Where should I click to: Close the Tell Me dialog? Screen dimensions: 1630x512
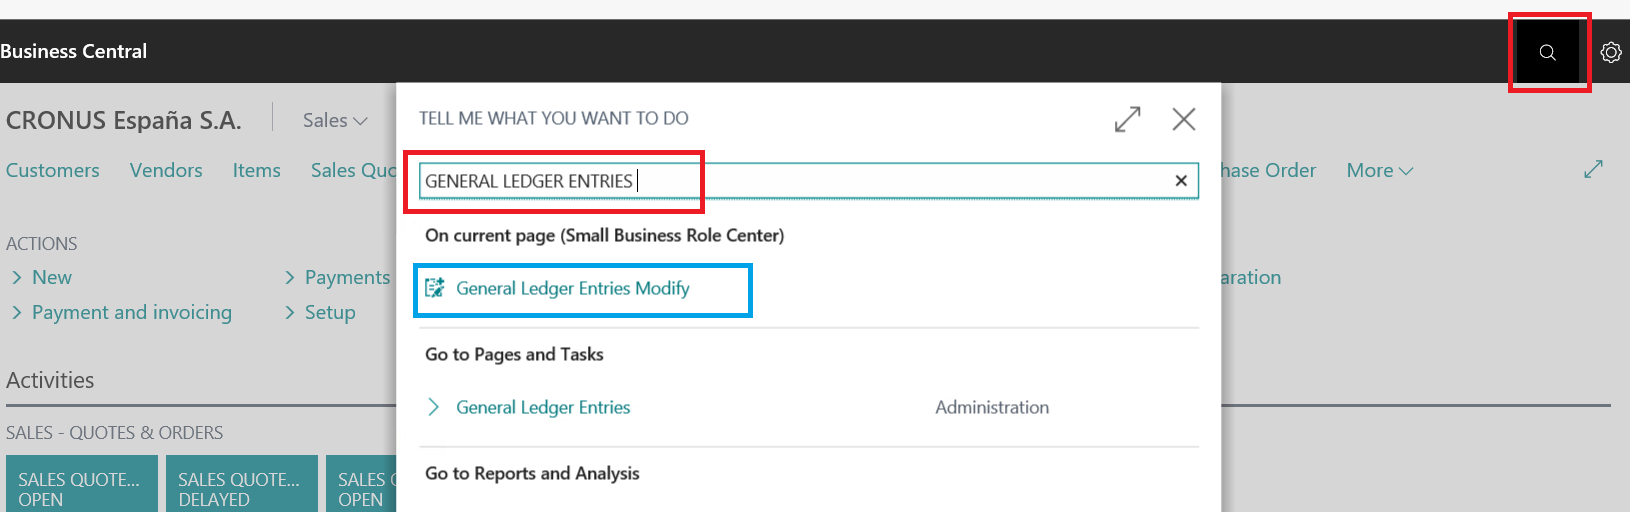click(x=1184, y=119)
